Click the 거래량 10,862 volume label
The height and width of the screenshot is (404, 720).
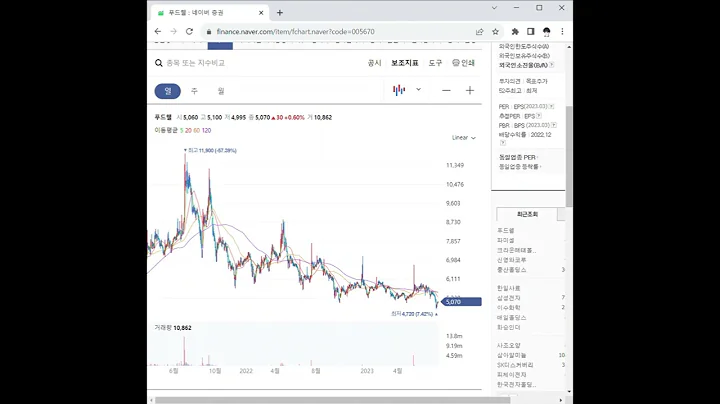[173, 328]
